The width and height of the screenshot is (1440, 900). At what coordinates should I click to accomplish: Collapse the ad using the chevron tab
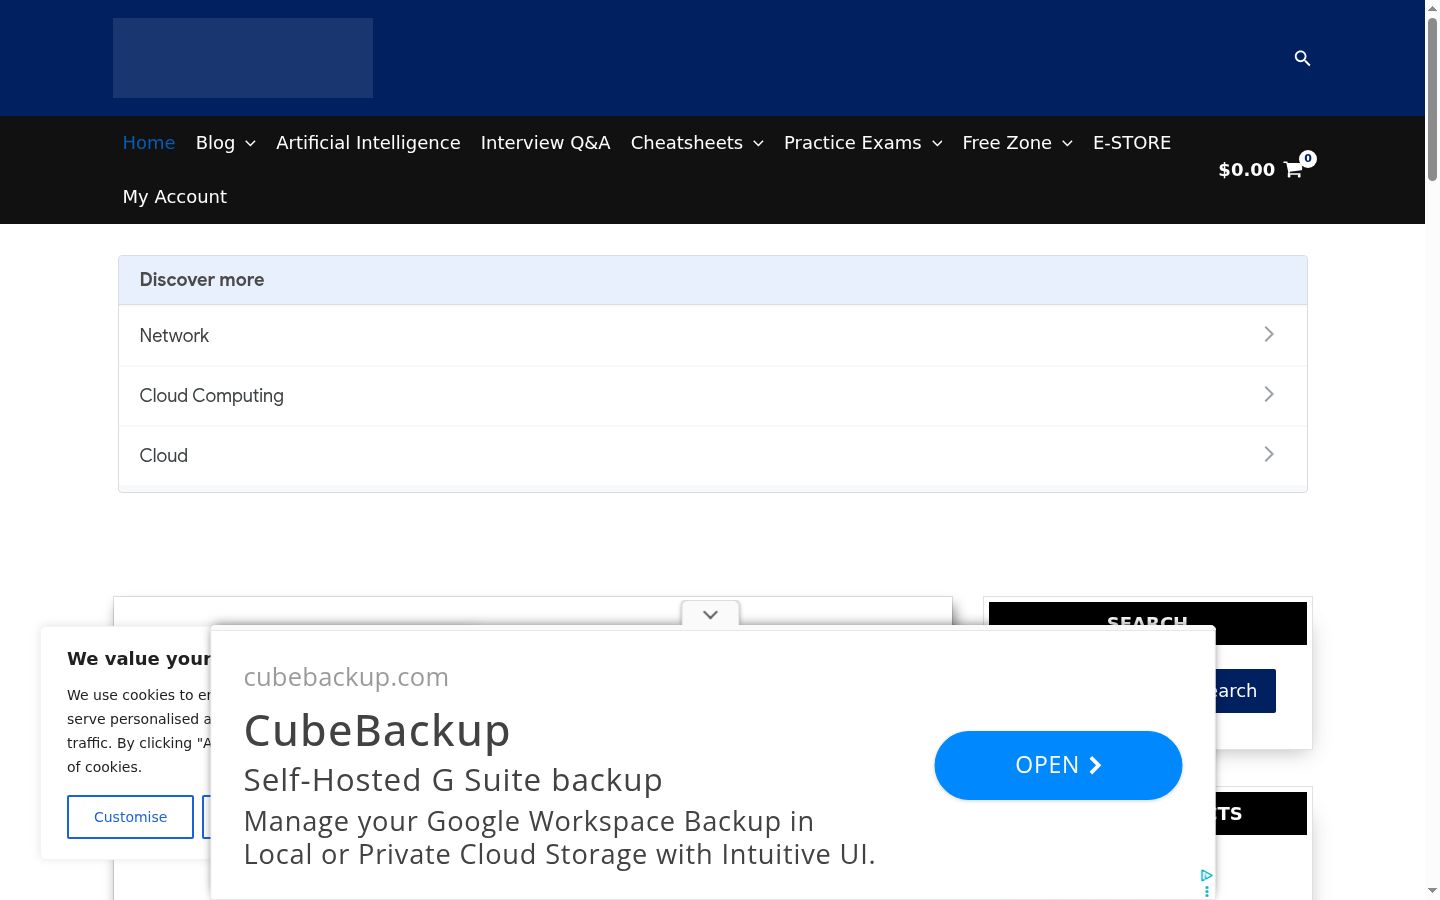pos(710,614)
